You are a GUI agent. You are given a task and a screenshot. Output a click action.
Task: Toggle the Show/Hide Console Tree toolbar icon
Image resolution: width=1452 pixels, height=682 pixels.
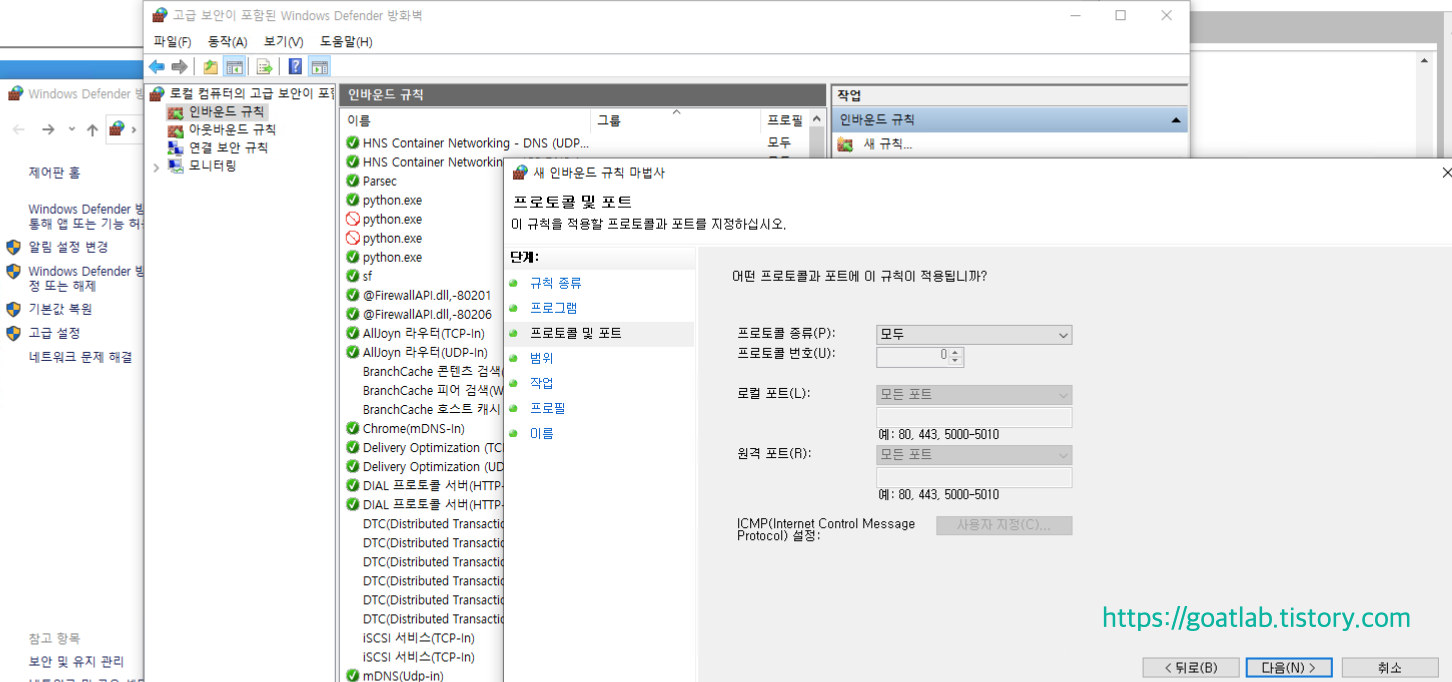tap(234, 67)
